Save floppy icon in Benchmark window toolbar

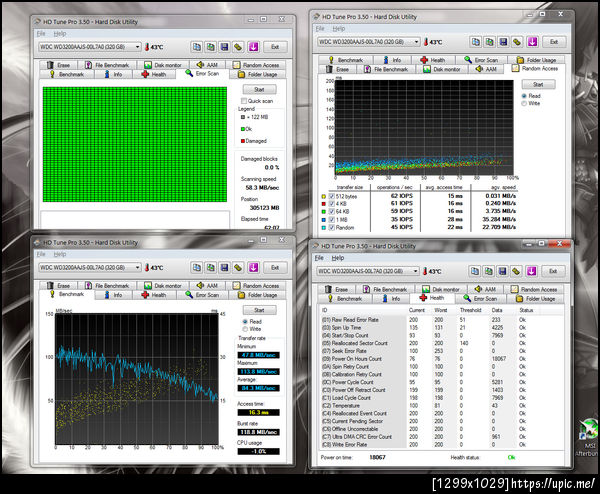224,267
